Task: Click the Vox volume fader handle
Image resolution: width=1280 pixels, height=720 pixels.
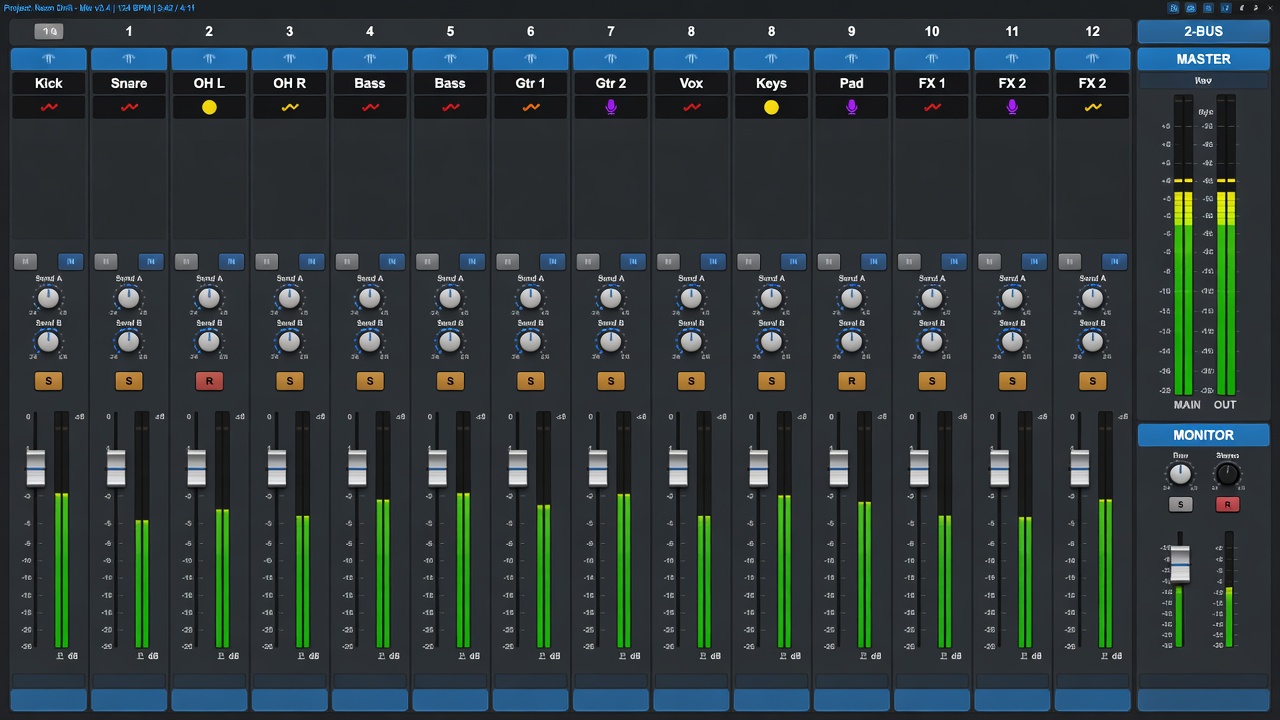Action: pos(678,468)
